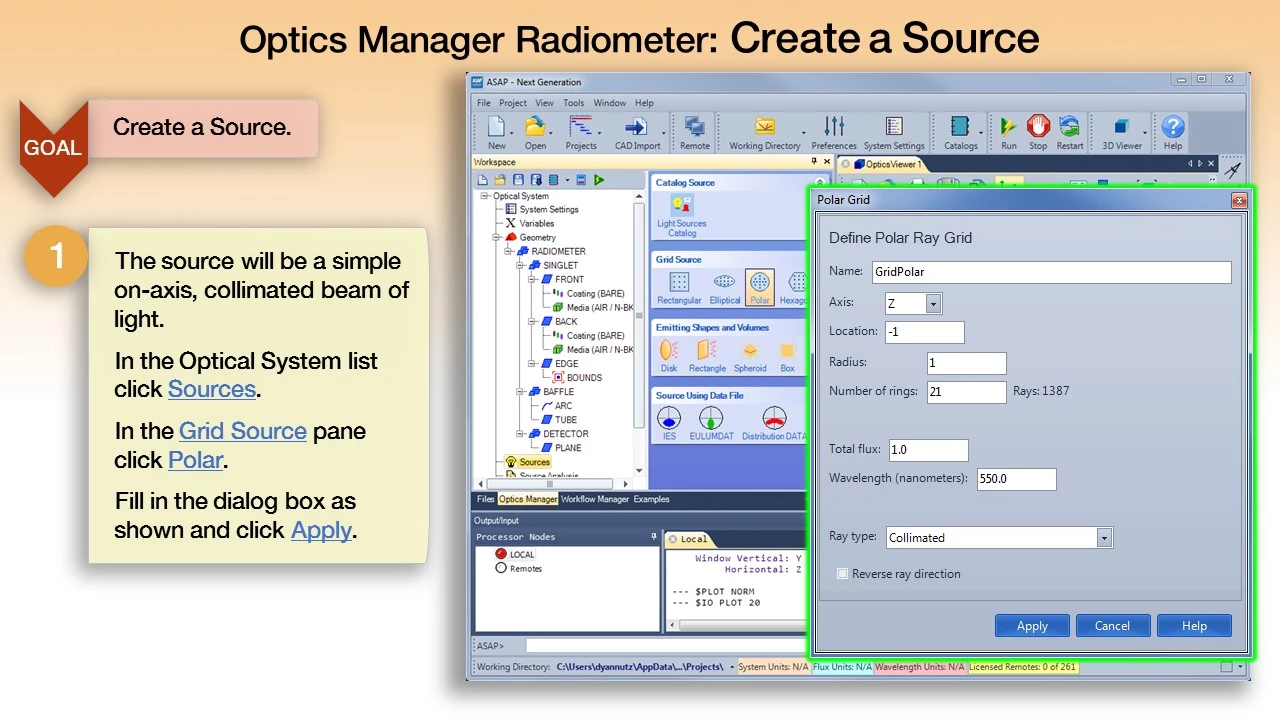This screenshot has width=1280, height=720.
Task: Open the Ray type dropdown
Action: 1104,538
